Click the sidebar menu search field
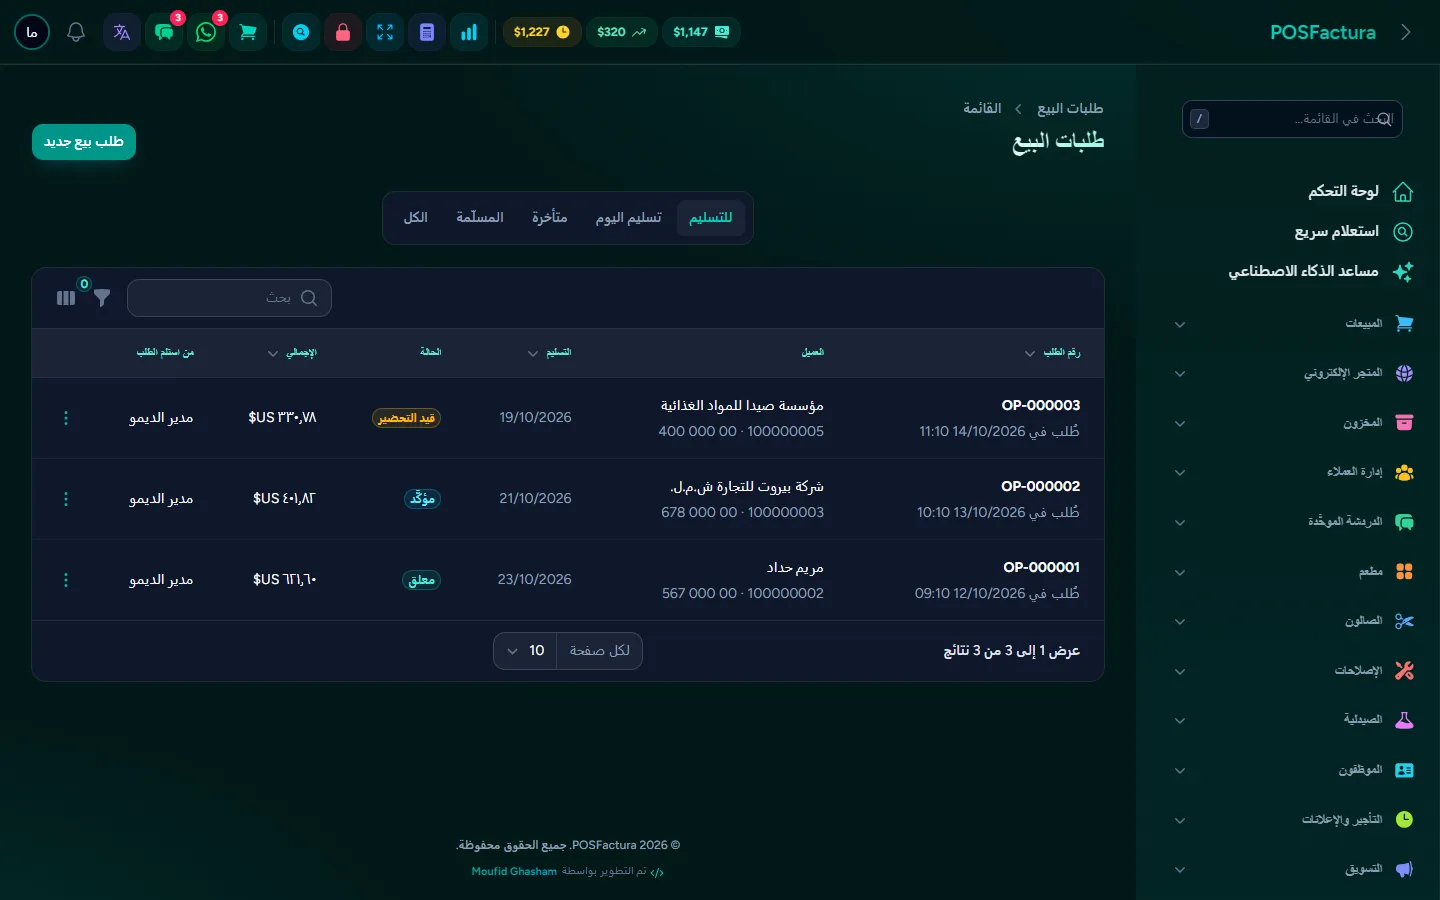This screenshot has width=1440, height=900. pos(1292,119)
